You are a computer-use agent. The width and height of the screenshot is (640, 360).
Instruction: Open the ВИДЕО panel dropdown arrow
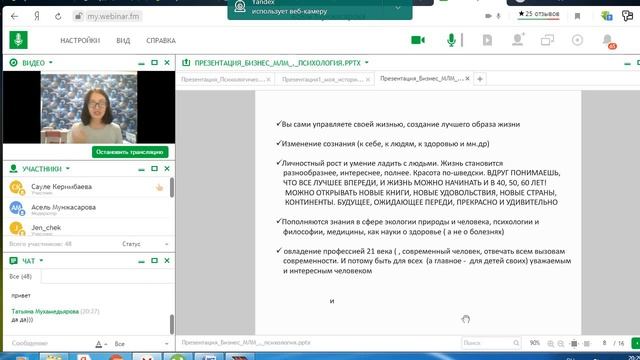[51, 62]
